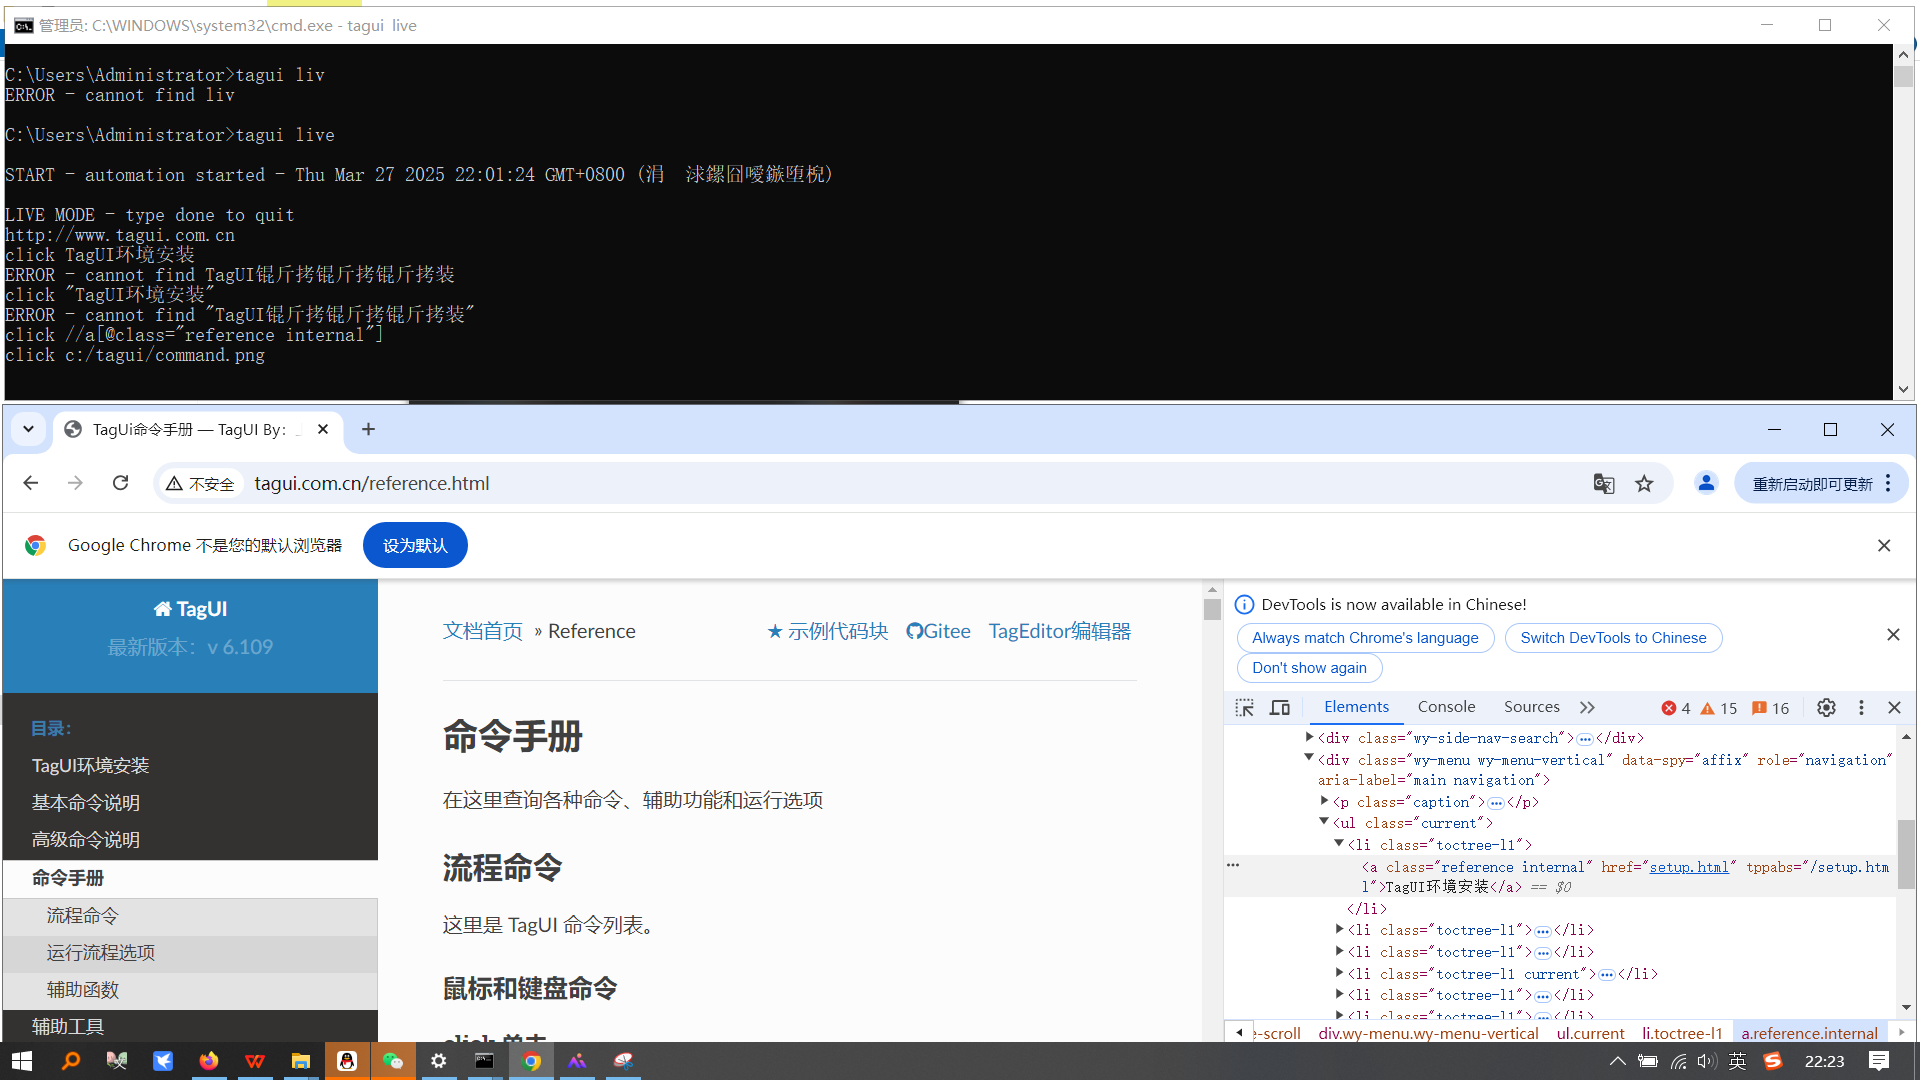Open 基本命令说明 in sidebar

click(86, 803)
